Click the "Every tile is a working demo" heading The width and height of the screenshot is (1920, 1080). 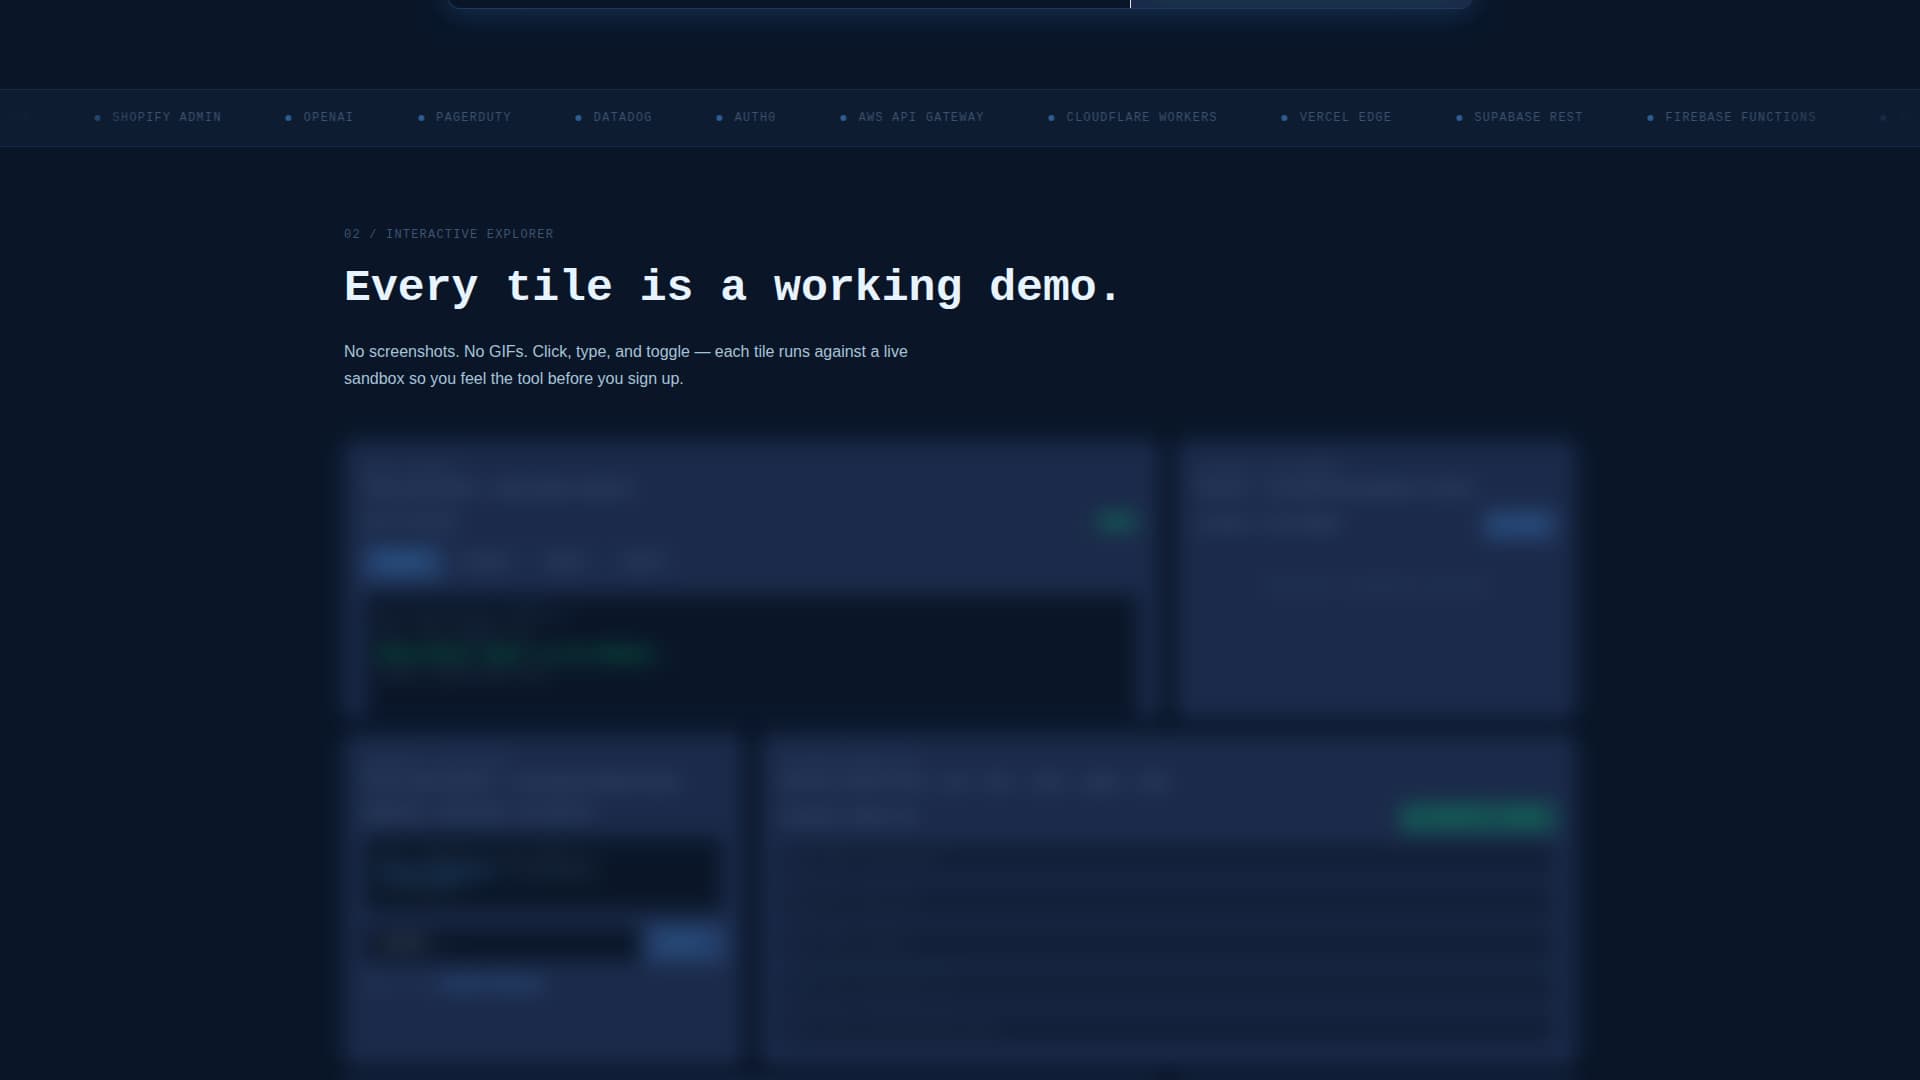click(732, 287)
